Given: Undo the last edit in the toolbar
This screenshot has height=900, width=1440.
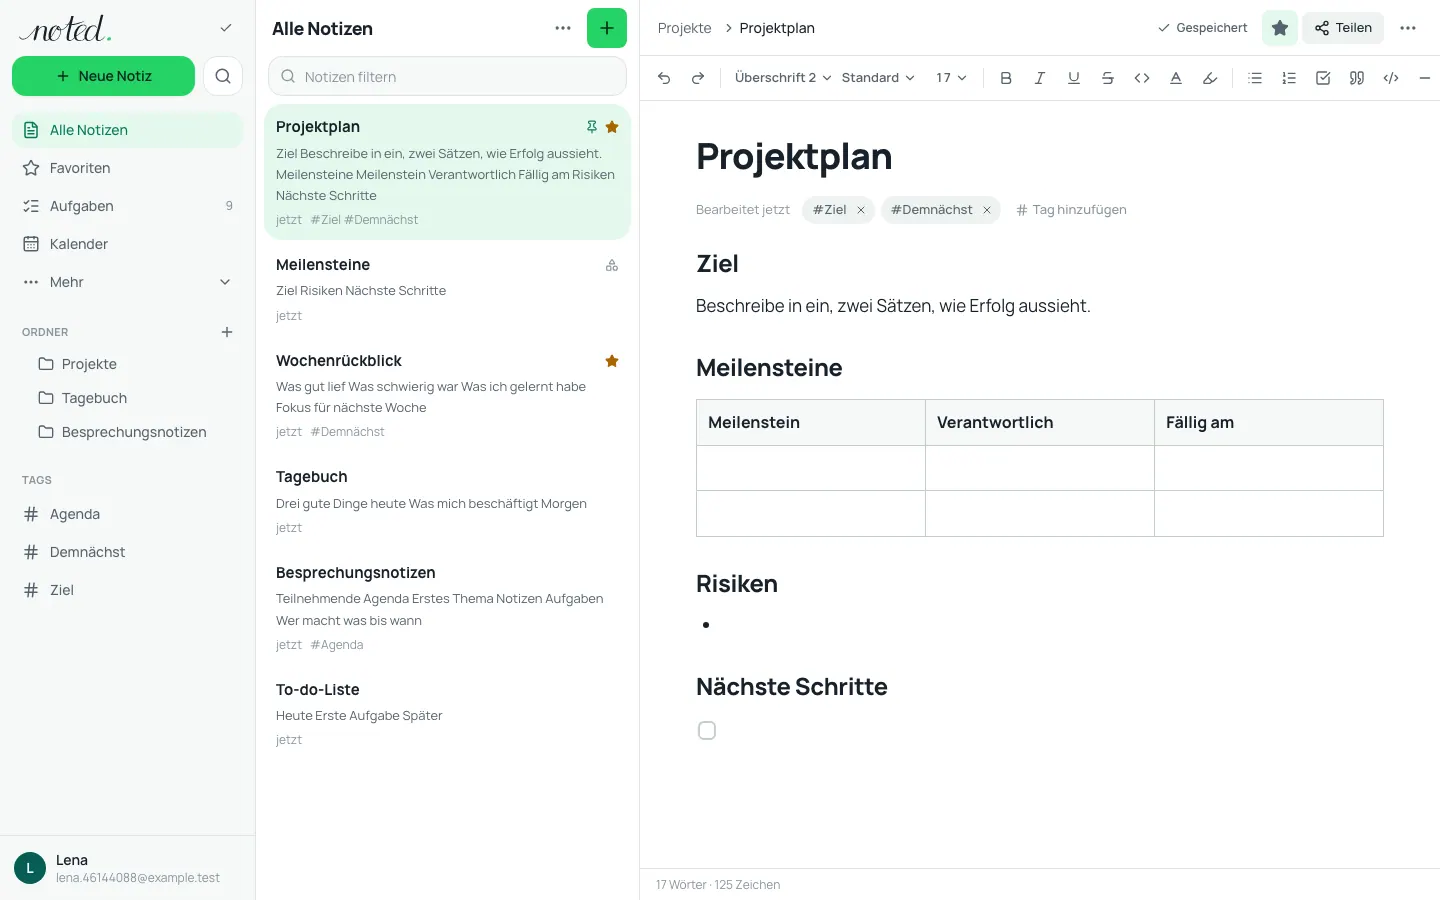Looking at the screenshot, I should [x=664, y=78].
